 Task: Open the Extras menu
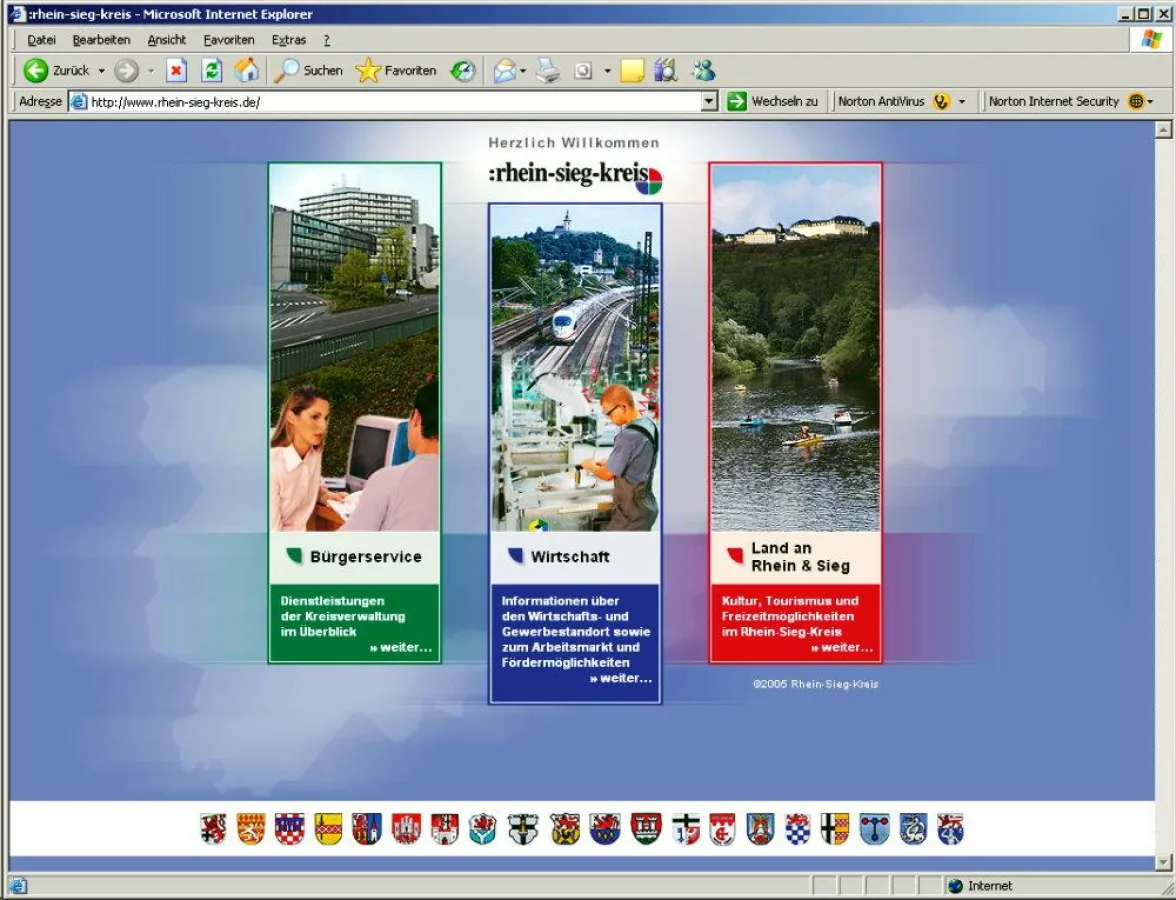(289, 40)
